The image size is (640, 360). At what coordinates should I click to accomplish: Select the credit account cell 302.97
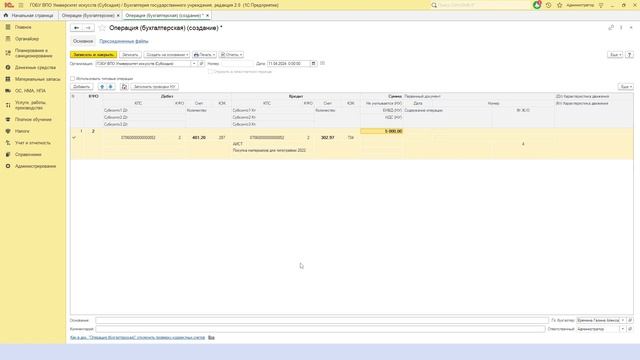[328, 138]
